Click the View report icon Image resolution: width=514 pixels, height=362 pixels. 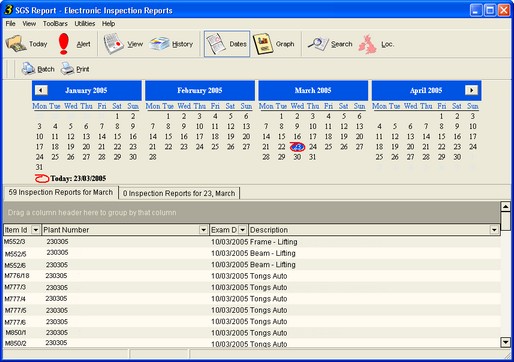coord(114,44)
